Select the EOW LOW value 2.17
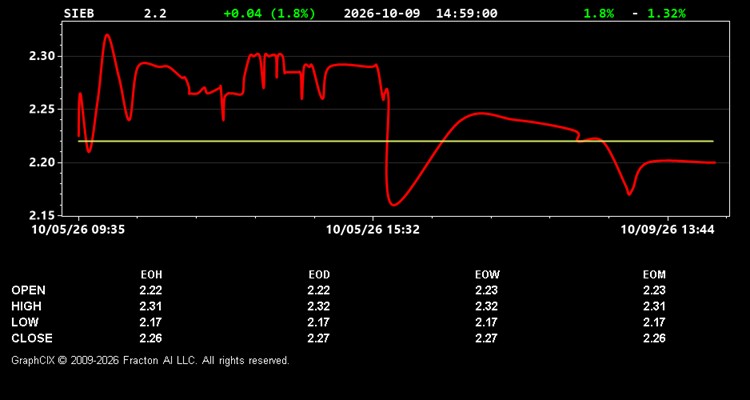 [486, 322]
